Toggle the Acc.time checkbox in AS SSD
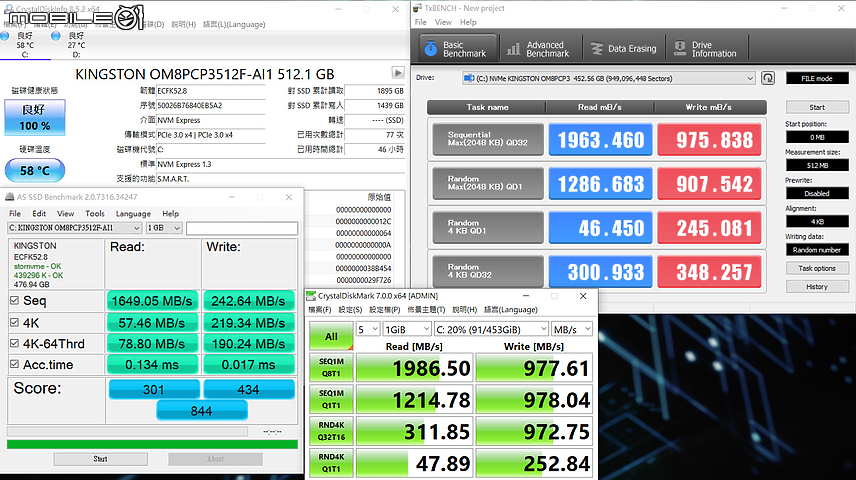The width and height of the screenshot is (856, 480). 15,364
